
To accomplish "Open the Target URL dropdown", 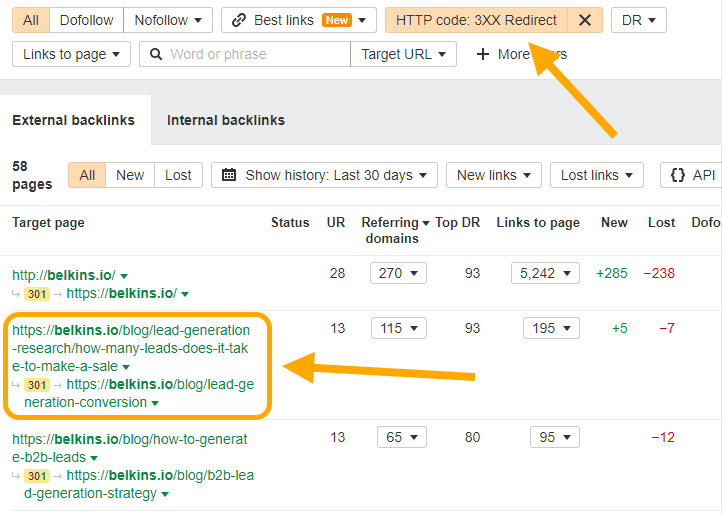I will 403,54.
